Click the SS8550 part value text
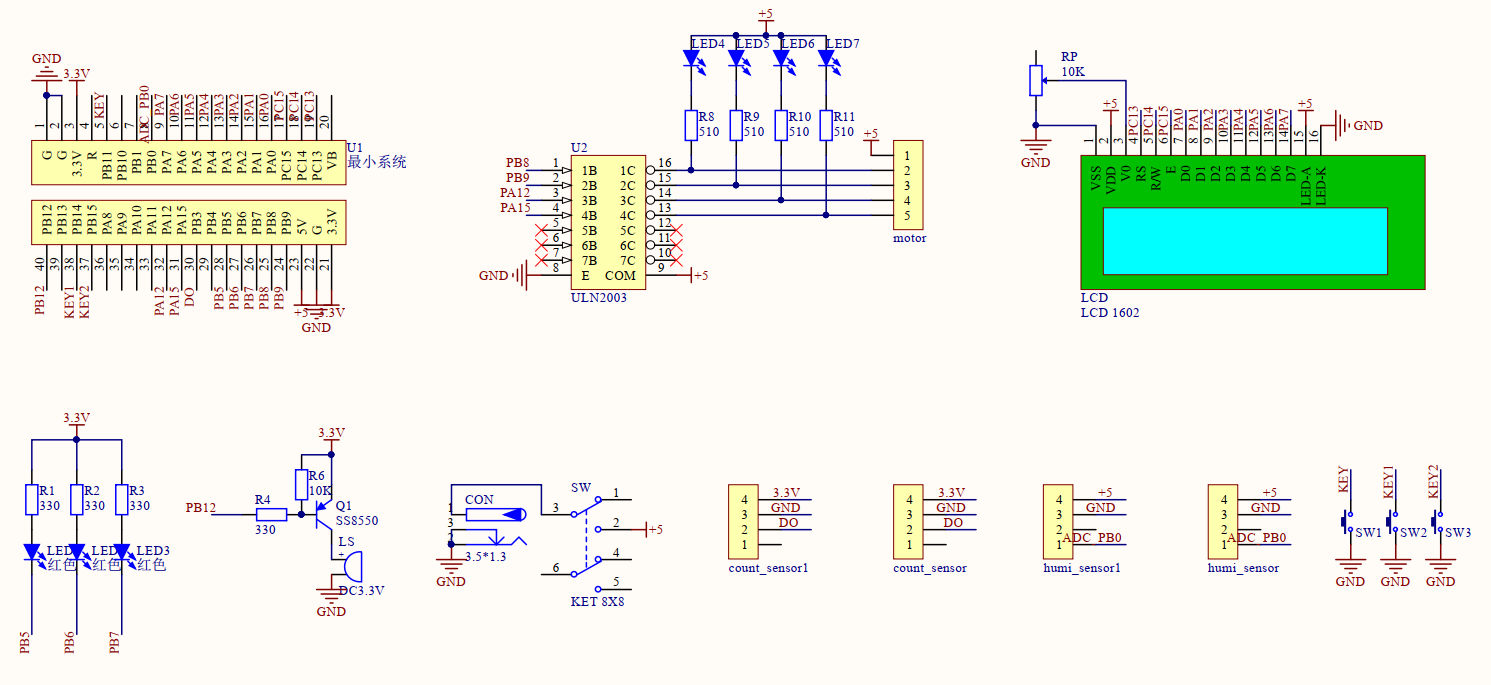Viewport: 1491px width, 685px height. coord(357,521)
